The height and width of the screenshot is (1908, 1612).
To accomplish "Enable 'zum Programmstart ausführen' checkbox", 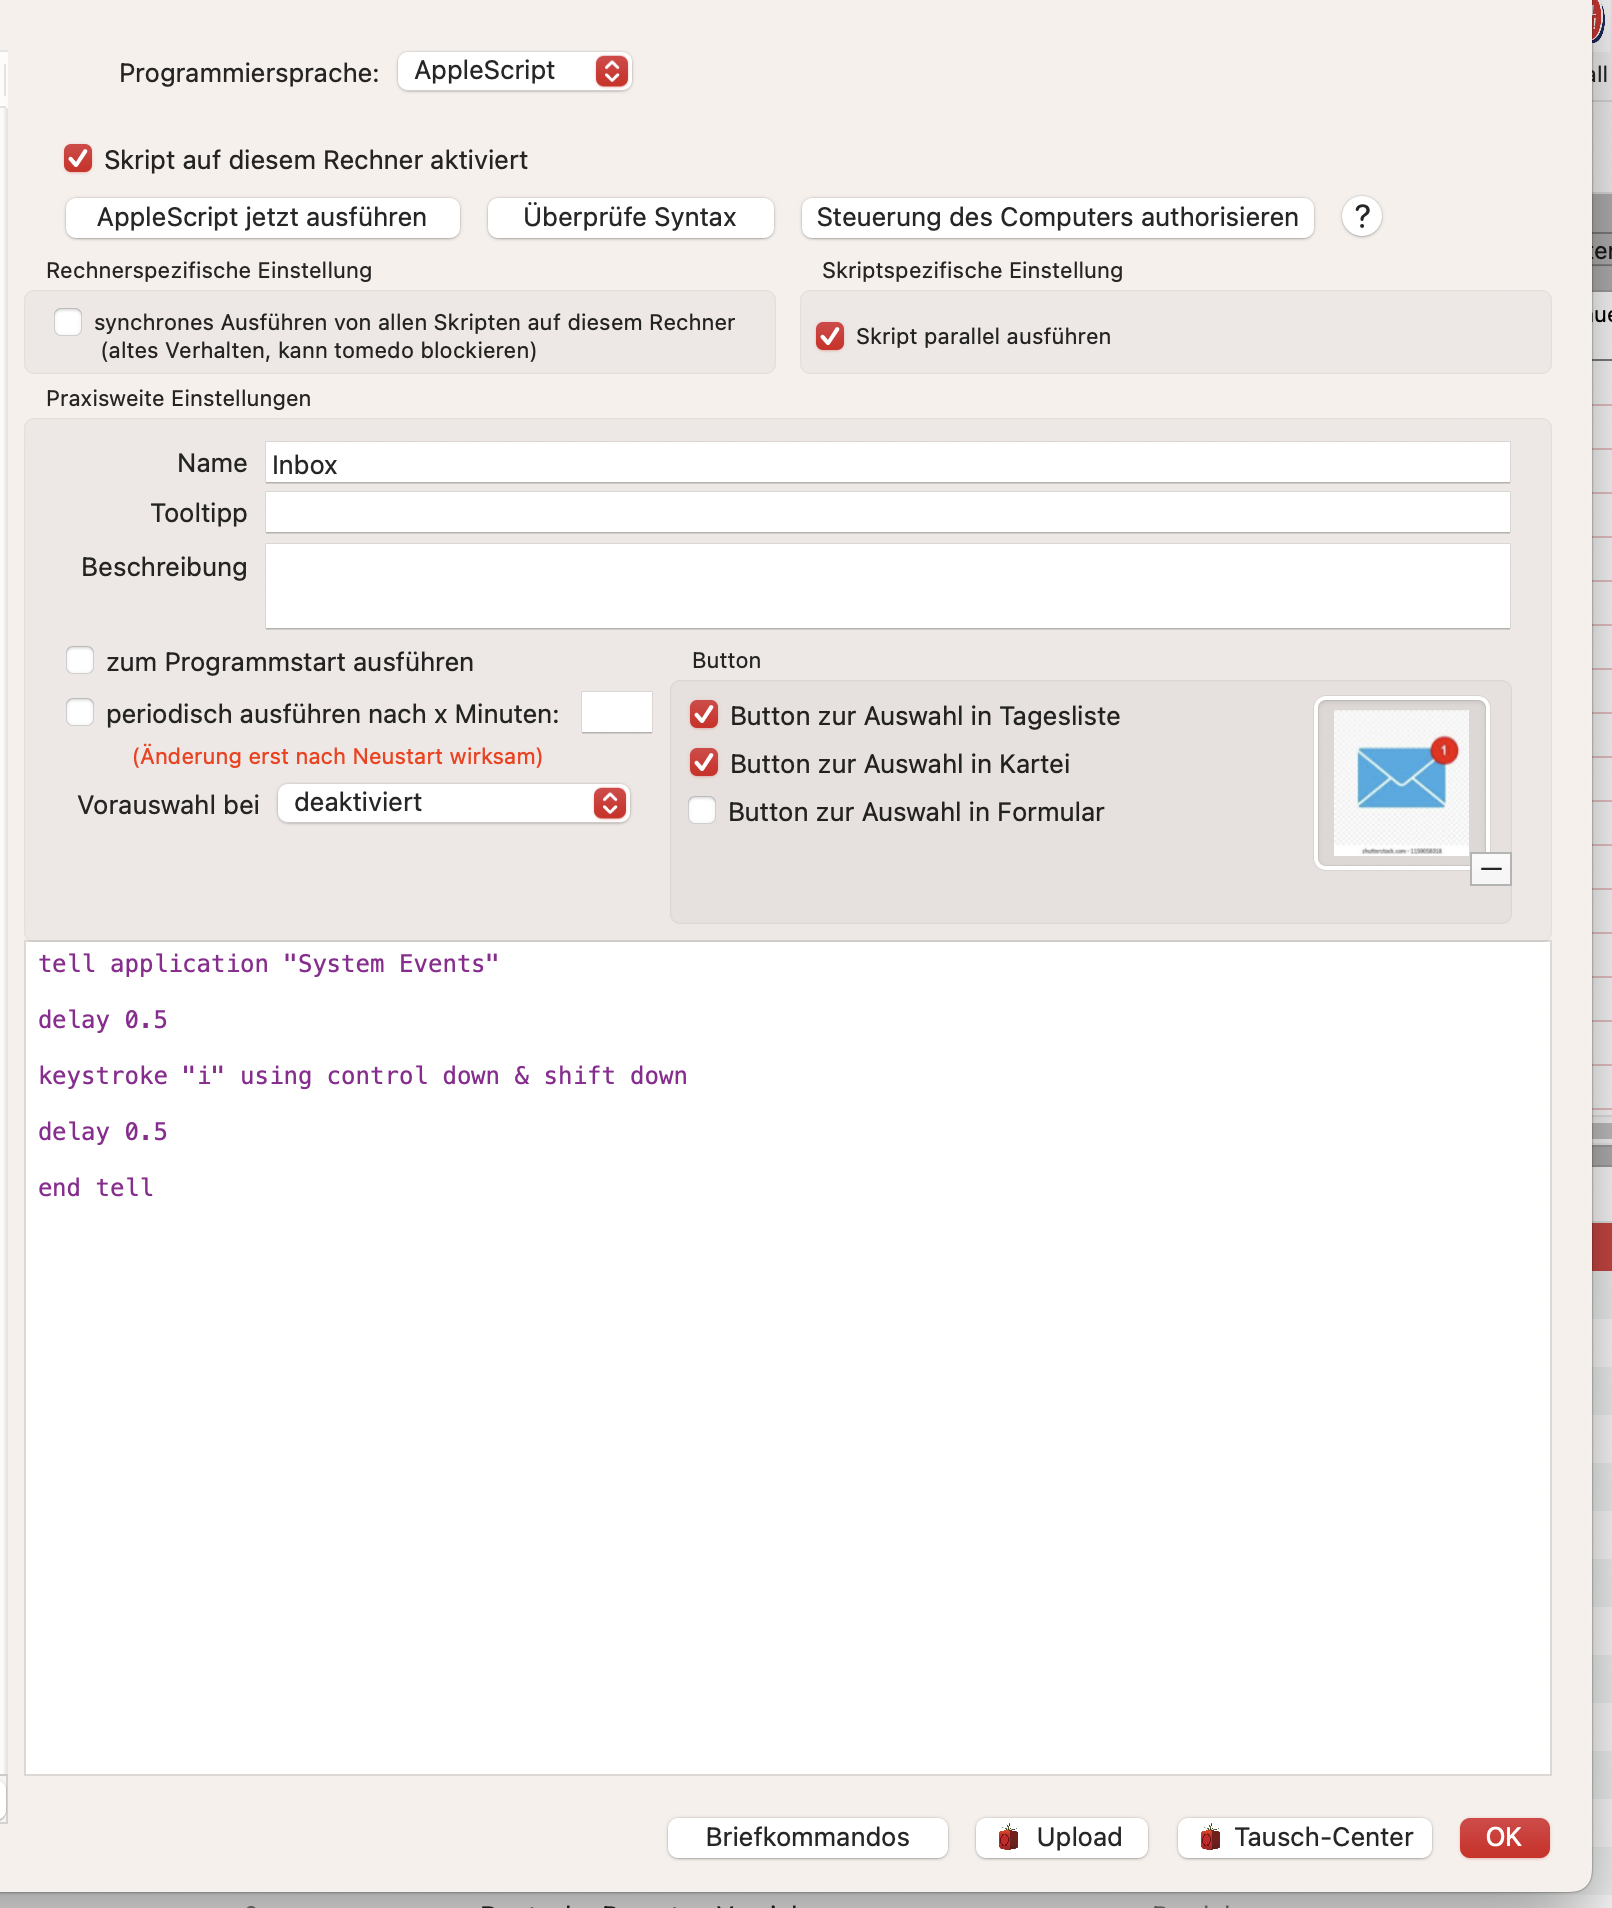I will point(80,661).
